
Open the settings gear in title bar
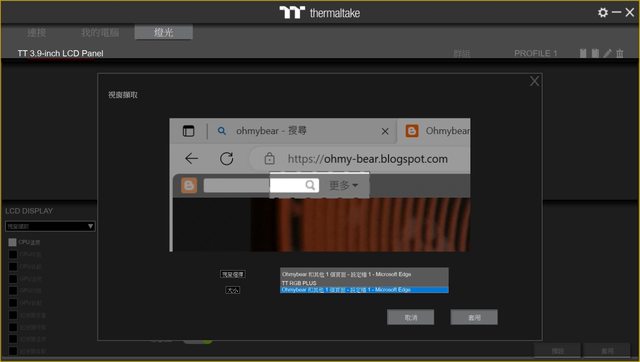click(602, 12)
